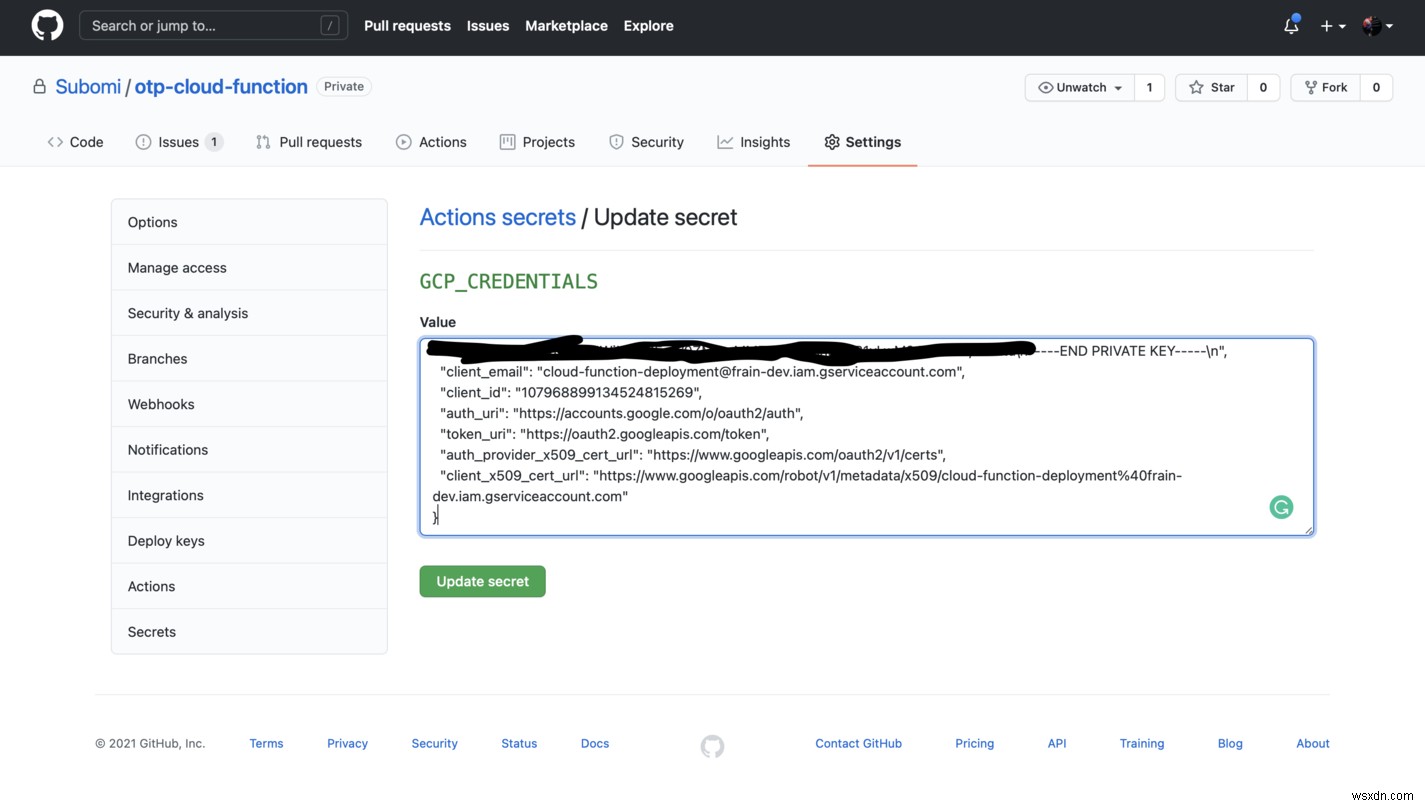Star the otp-cloud-function repository
The width and height of the screenshot is (1425, 806).
click(1211, 88)
